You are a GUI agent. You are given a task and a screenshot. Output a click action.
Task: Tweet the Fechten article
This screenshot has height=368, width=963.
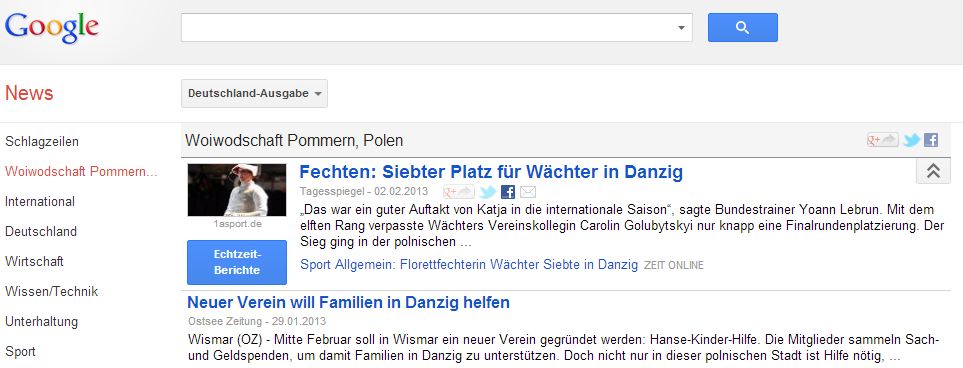pyautogui.click(x=488, y=192)
